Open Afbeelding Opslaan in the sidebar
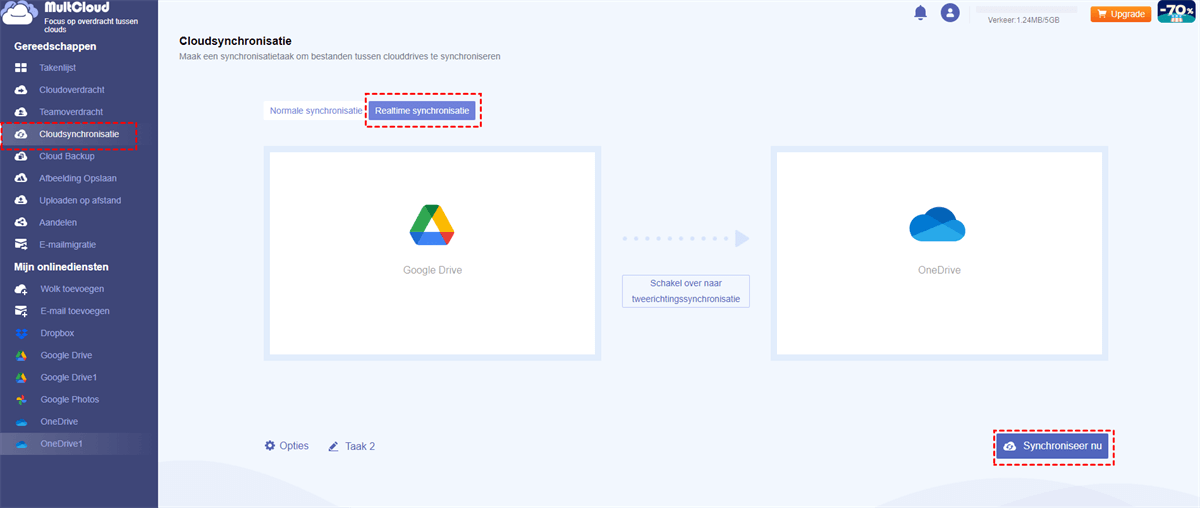 pos(79,178)
